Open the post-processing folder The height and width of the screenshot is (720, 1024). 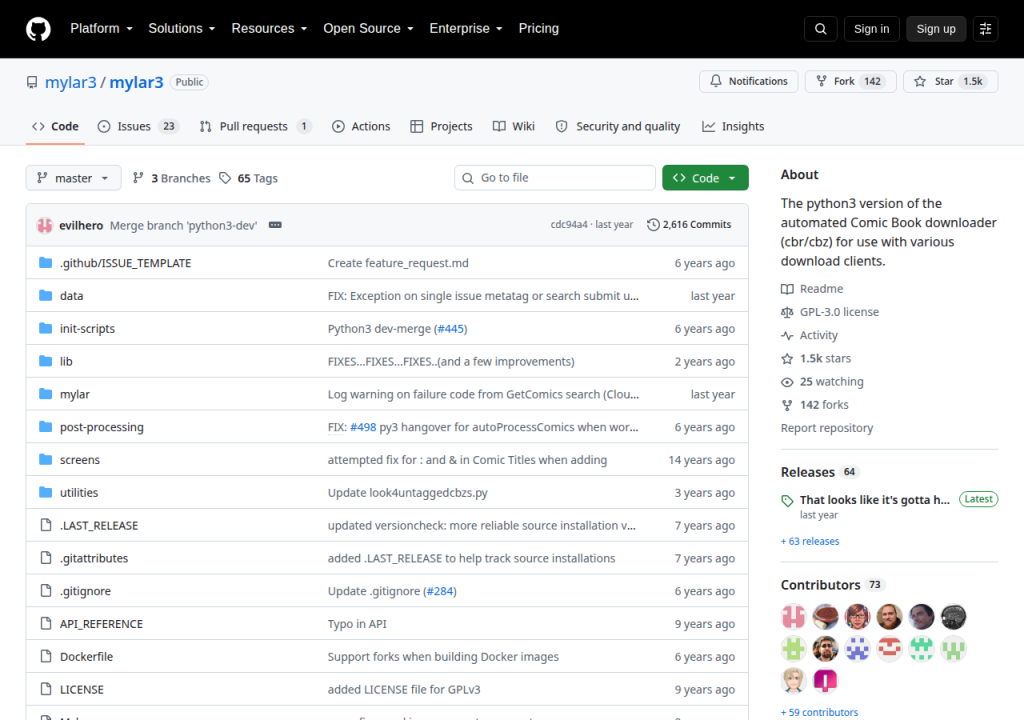101,427
